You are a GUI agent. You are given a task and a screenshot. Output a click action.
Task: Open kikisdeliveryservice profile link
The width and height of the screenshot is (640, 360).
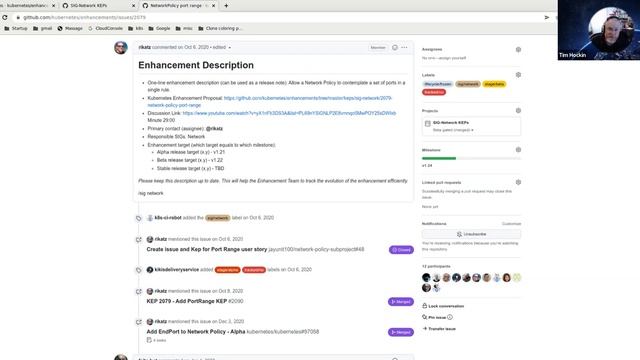(177, 270)
